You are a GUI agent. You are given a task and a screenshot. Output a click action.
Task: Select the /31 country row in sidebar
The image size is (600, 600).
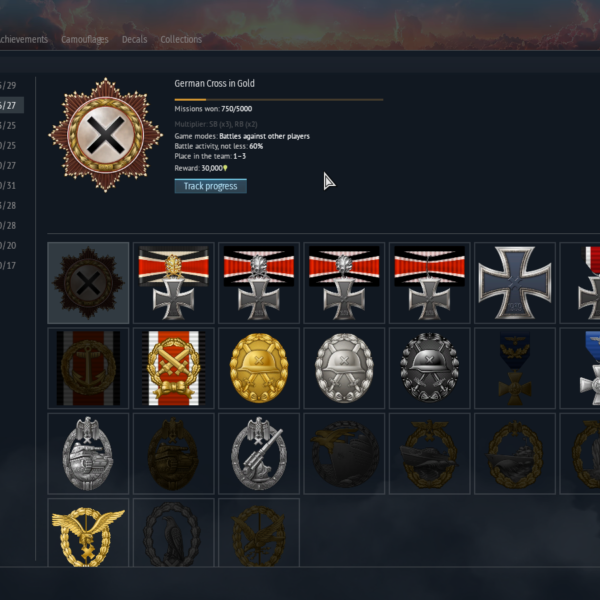[8, 186]
